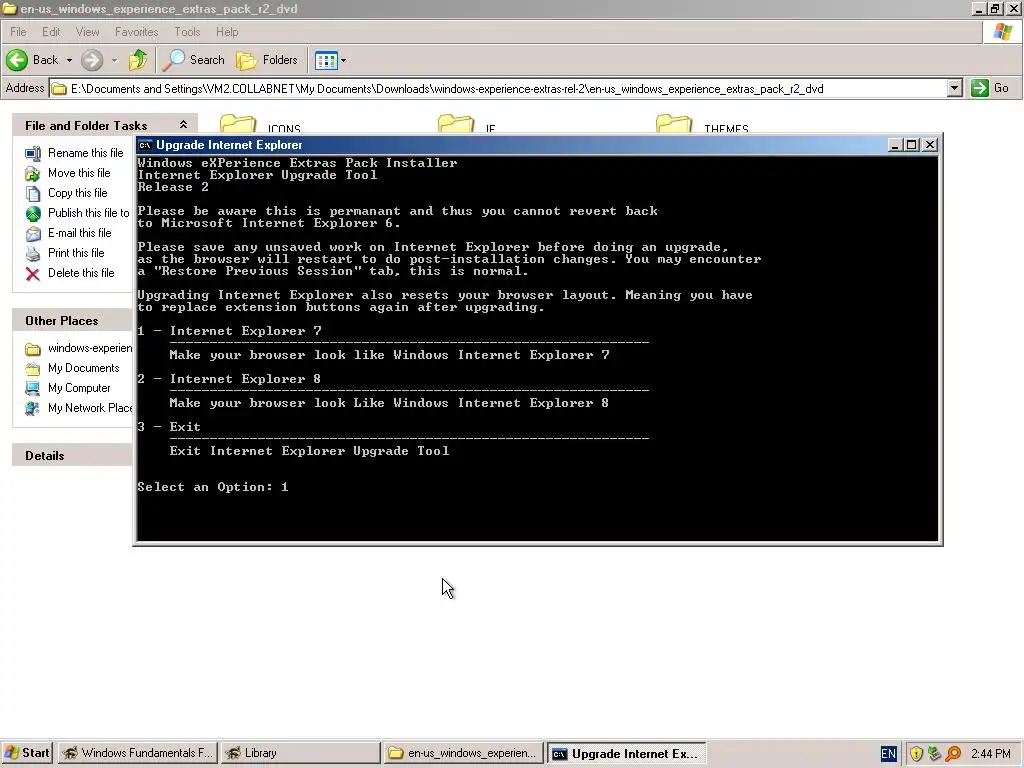This screenshot has width=1024, height=768.
Task: Open the Tools menu
Action: tap(187, 31)
